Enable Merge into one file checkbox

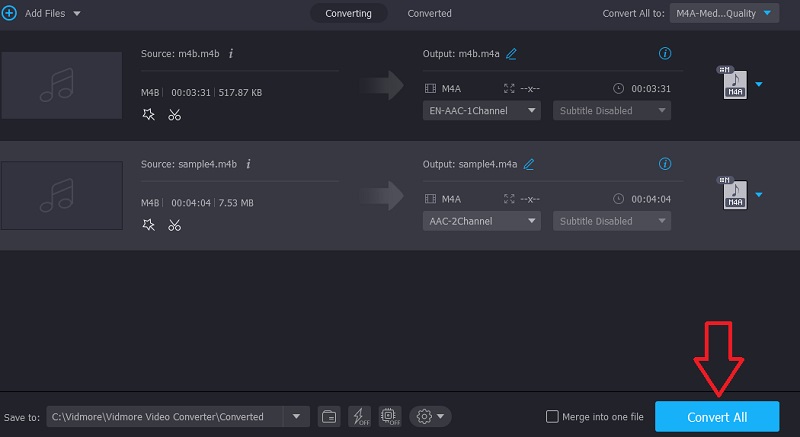[x=552, y=416]
